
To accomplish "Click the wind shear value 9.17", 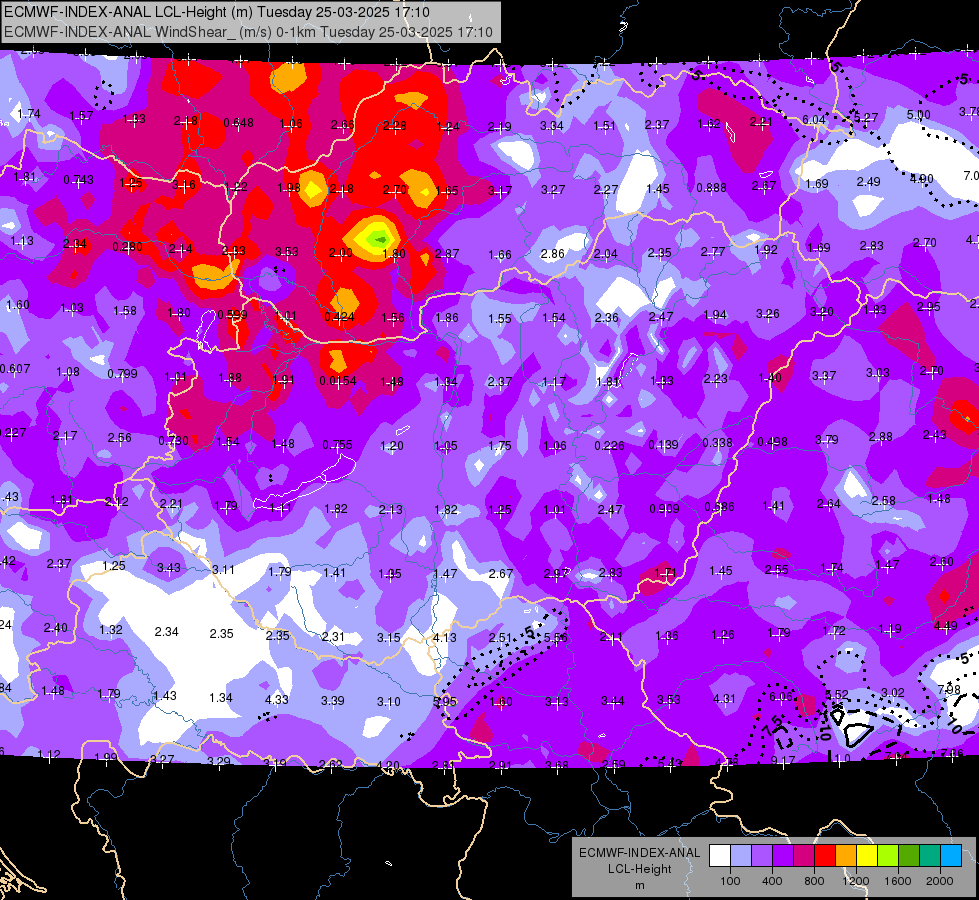I will pos(783,760).
